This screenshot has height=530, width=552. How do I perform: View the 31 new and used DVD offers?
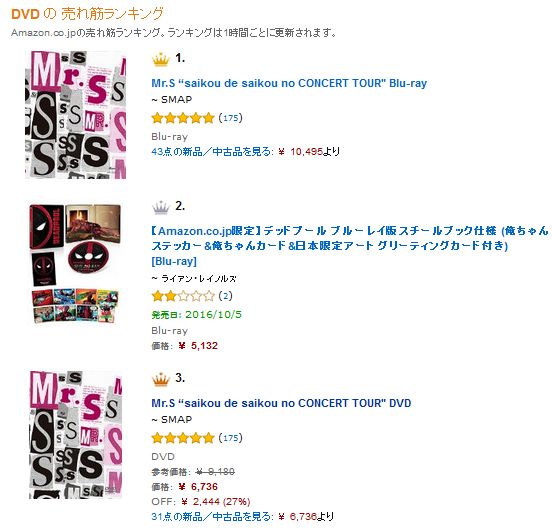(x=211, y=517)
